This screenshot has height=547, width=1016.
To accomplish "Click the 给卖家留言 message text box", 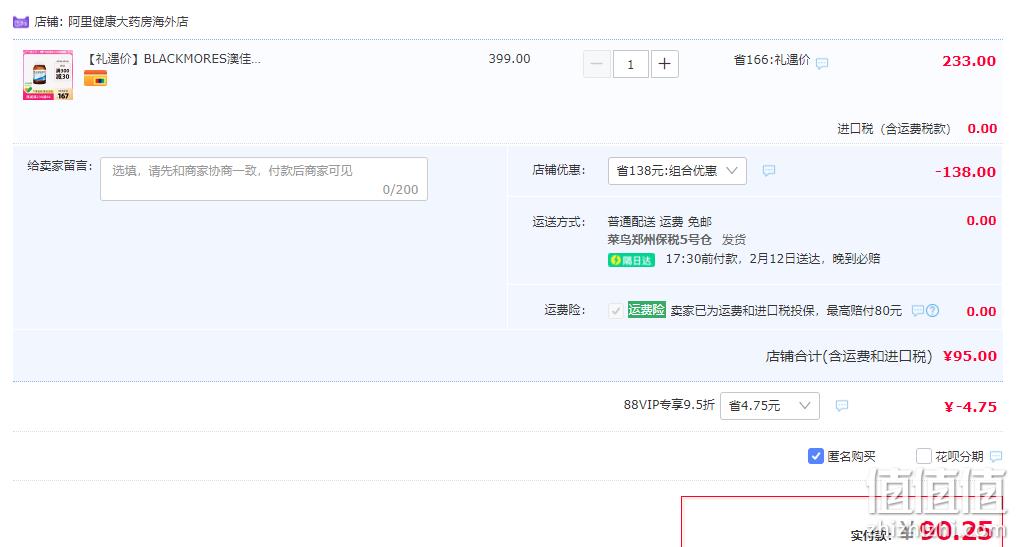I will pos(264,179).
